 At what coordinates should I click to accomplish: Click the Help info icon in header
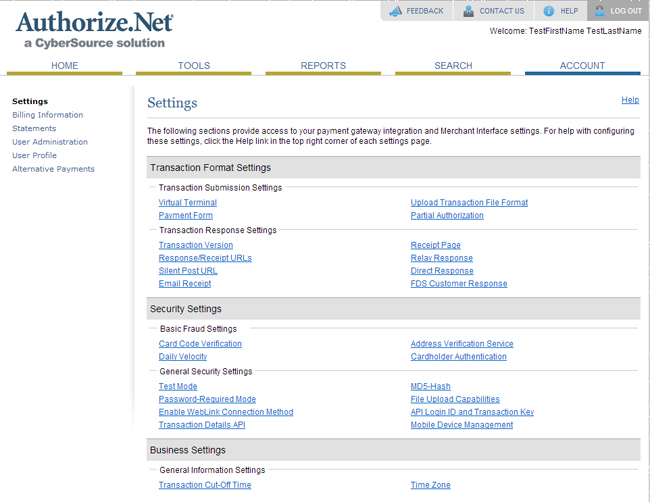(x=549, y=11)
